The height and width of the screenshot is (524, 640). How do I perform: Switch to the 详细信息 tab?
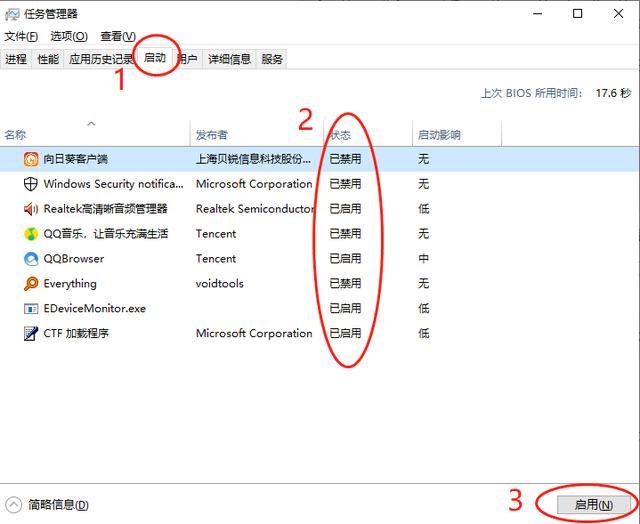click(229, 59)
